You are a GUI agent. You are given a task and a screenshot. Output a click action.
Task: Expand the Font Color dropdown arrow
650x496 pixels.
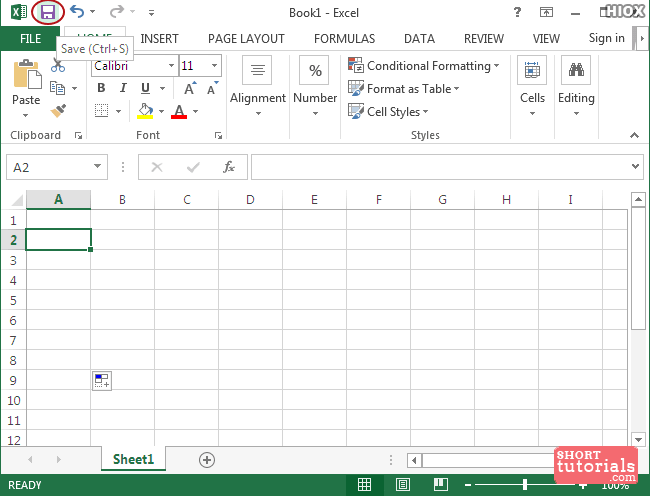pyautogui.click(x=196, y=111)
